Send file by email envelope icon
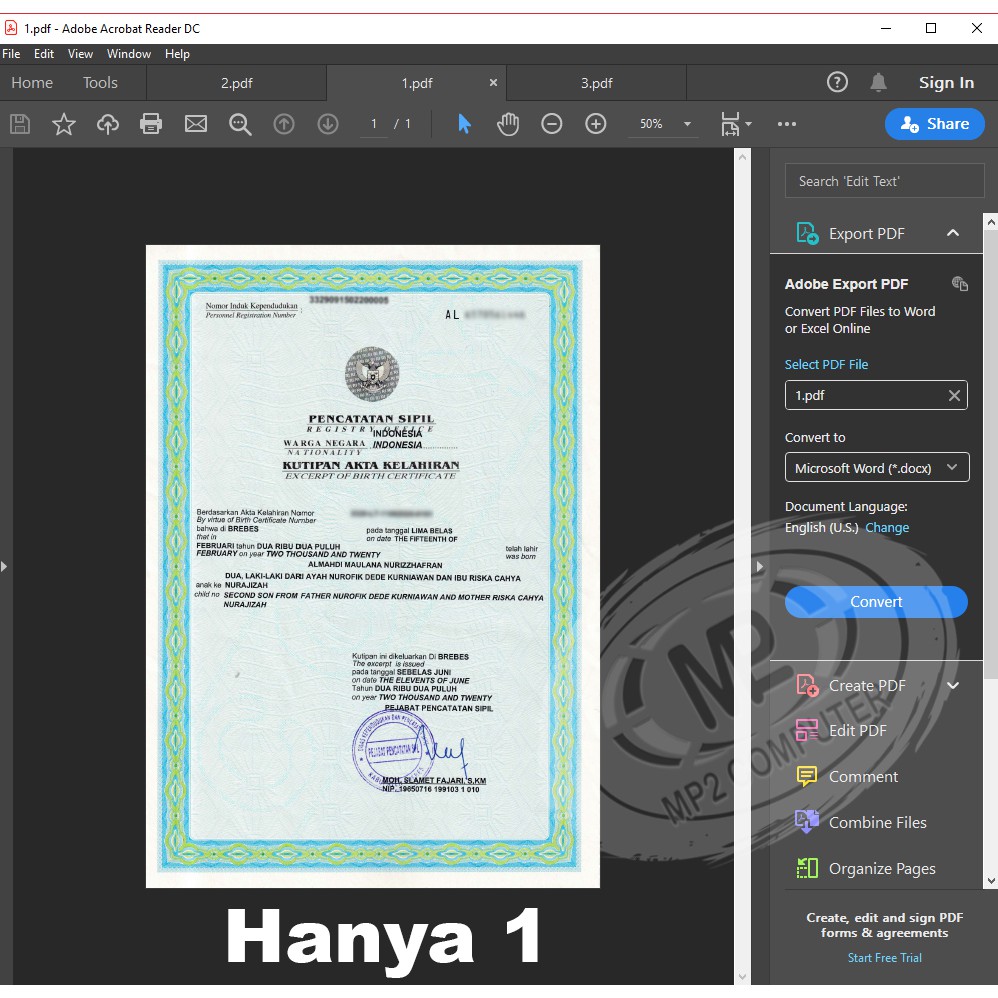Screen dimensions: 998x998 pos(196,124)
